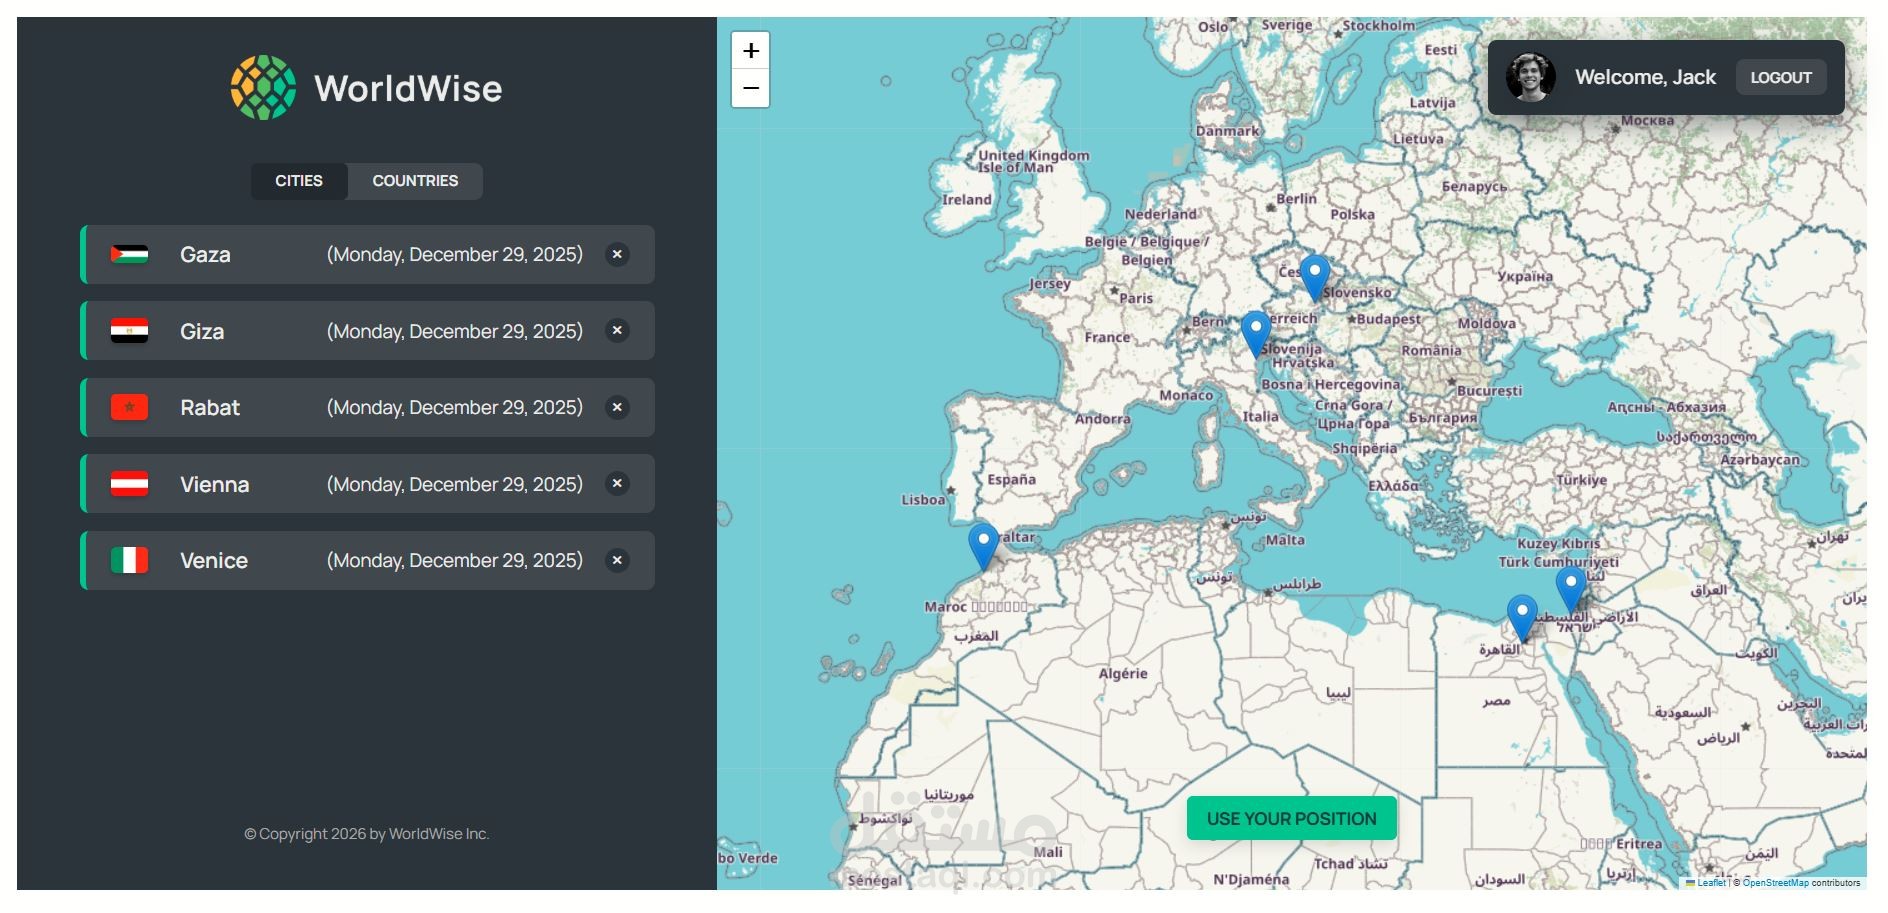Zoom in on the map
The width and height of the screenshot is (1888, 913).
751,51
